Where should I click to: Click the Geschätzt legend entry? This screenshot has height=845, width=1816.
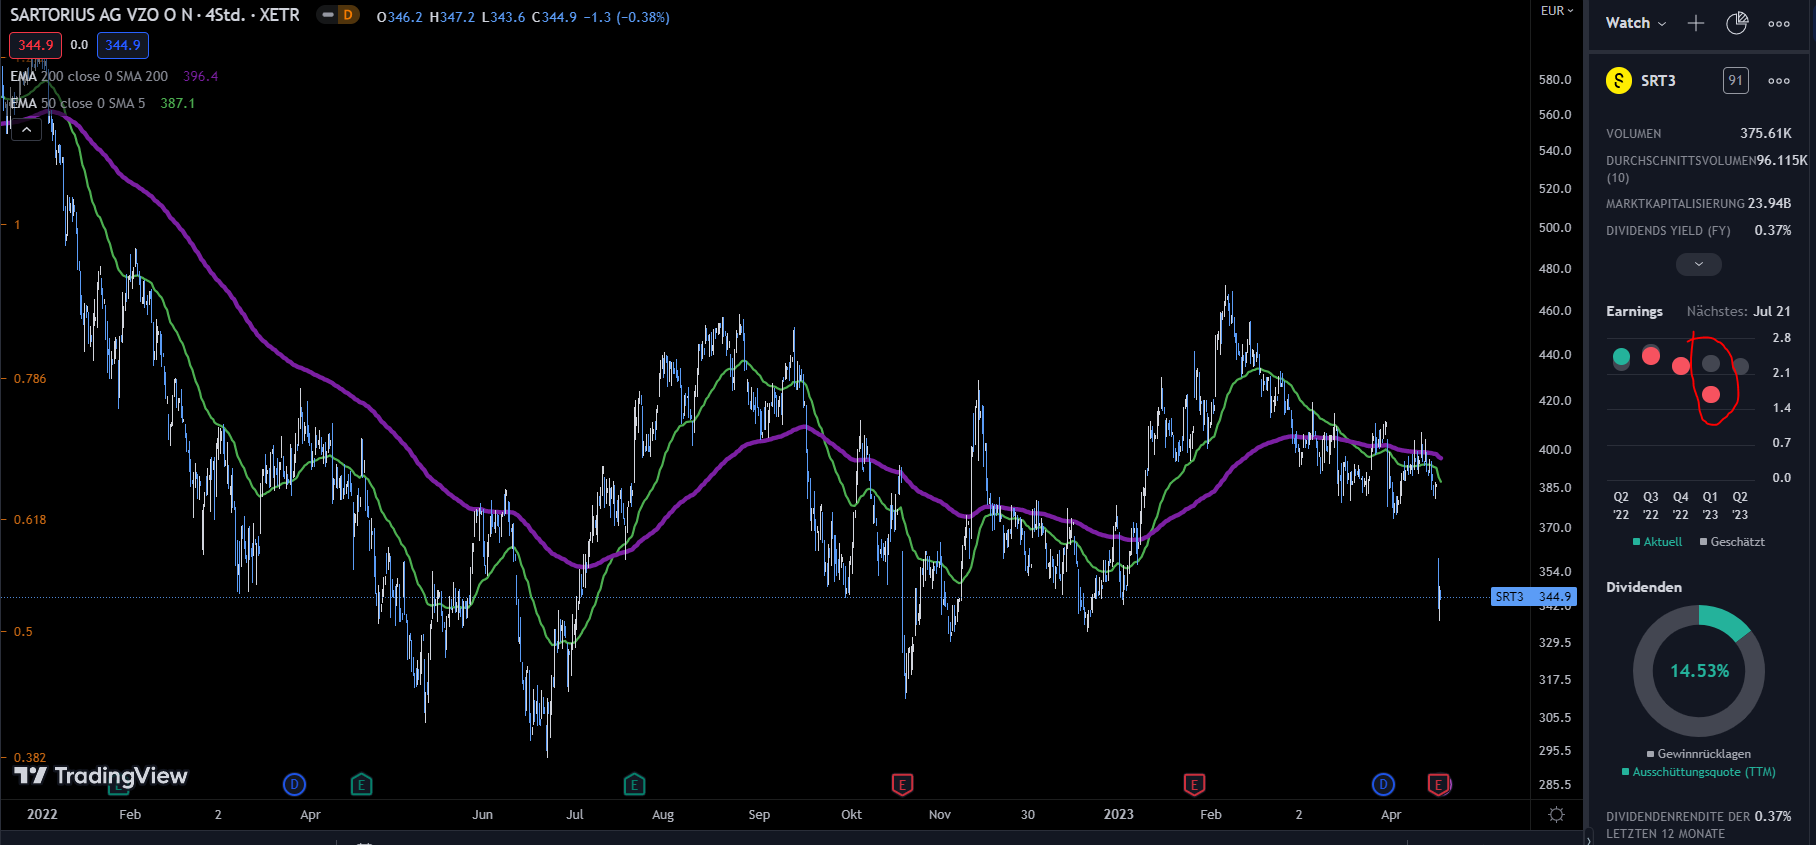click(x=1733, y=542)
